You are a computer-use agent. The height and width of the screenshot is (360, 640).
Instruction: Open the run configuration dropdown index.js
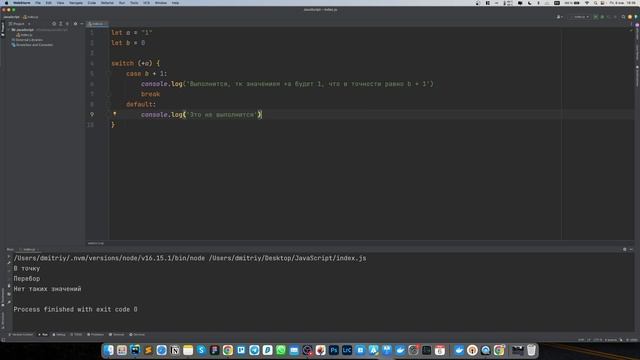(x=580, y=17)
